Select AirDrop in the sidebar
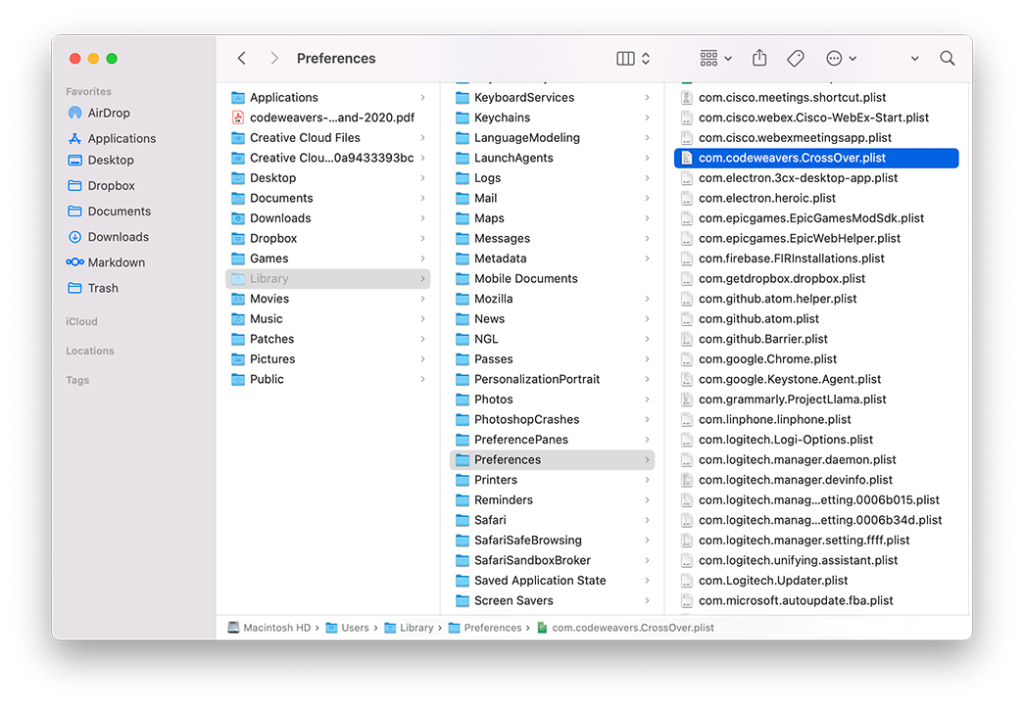 [x=108, y=113]
